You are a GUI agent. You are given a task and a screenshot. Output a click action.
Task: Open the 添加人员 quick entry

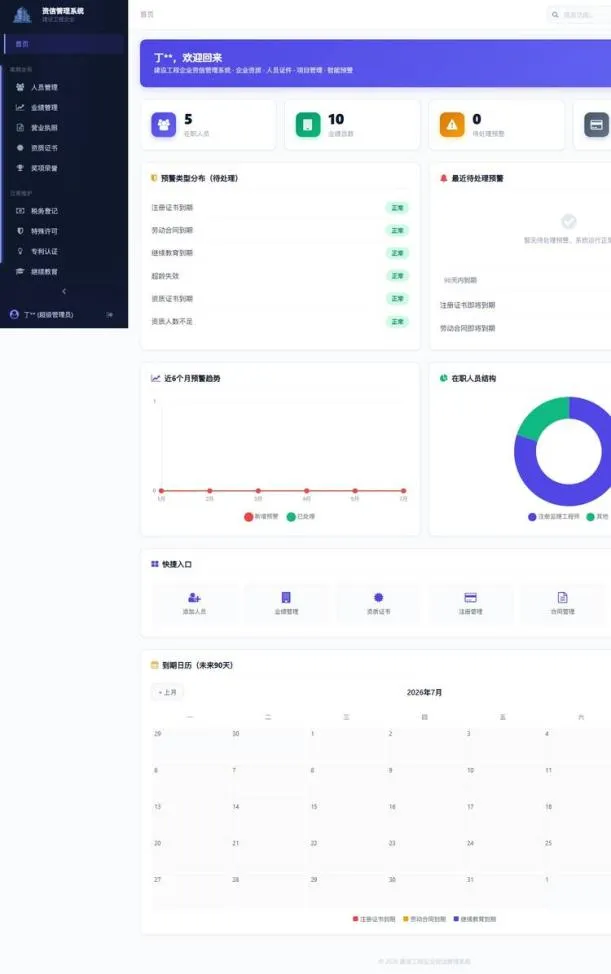[194, 603]
